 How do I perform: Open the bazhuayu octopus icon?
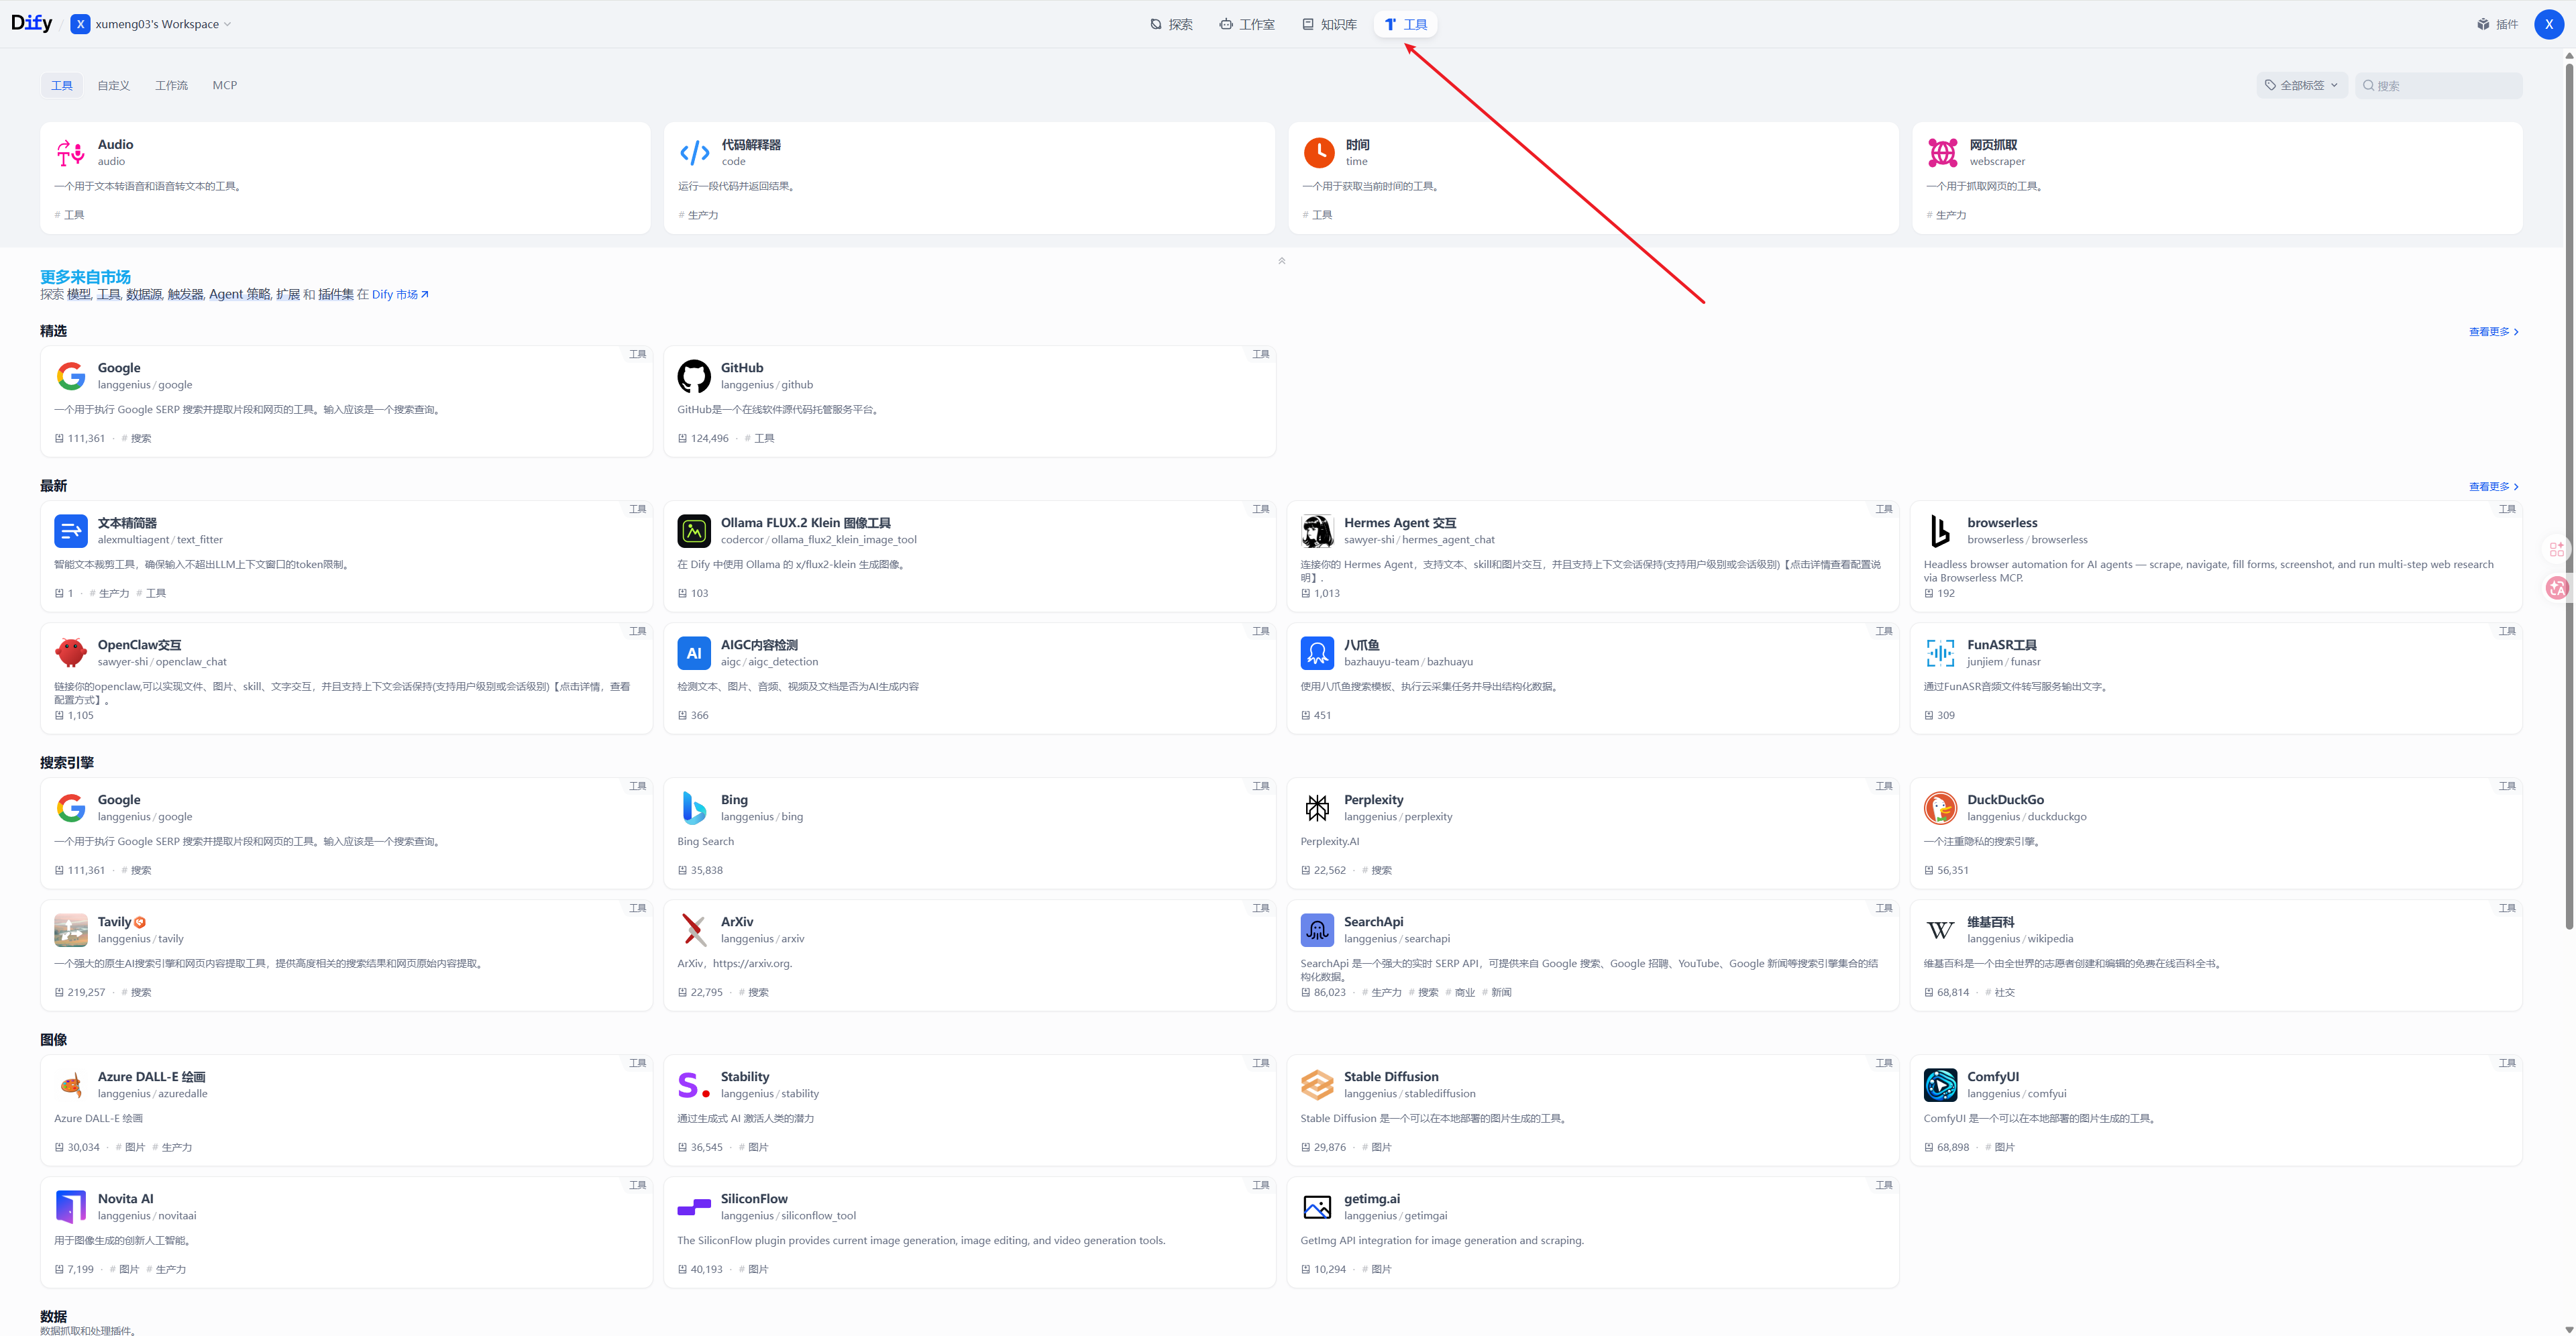coord(1317,653)
